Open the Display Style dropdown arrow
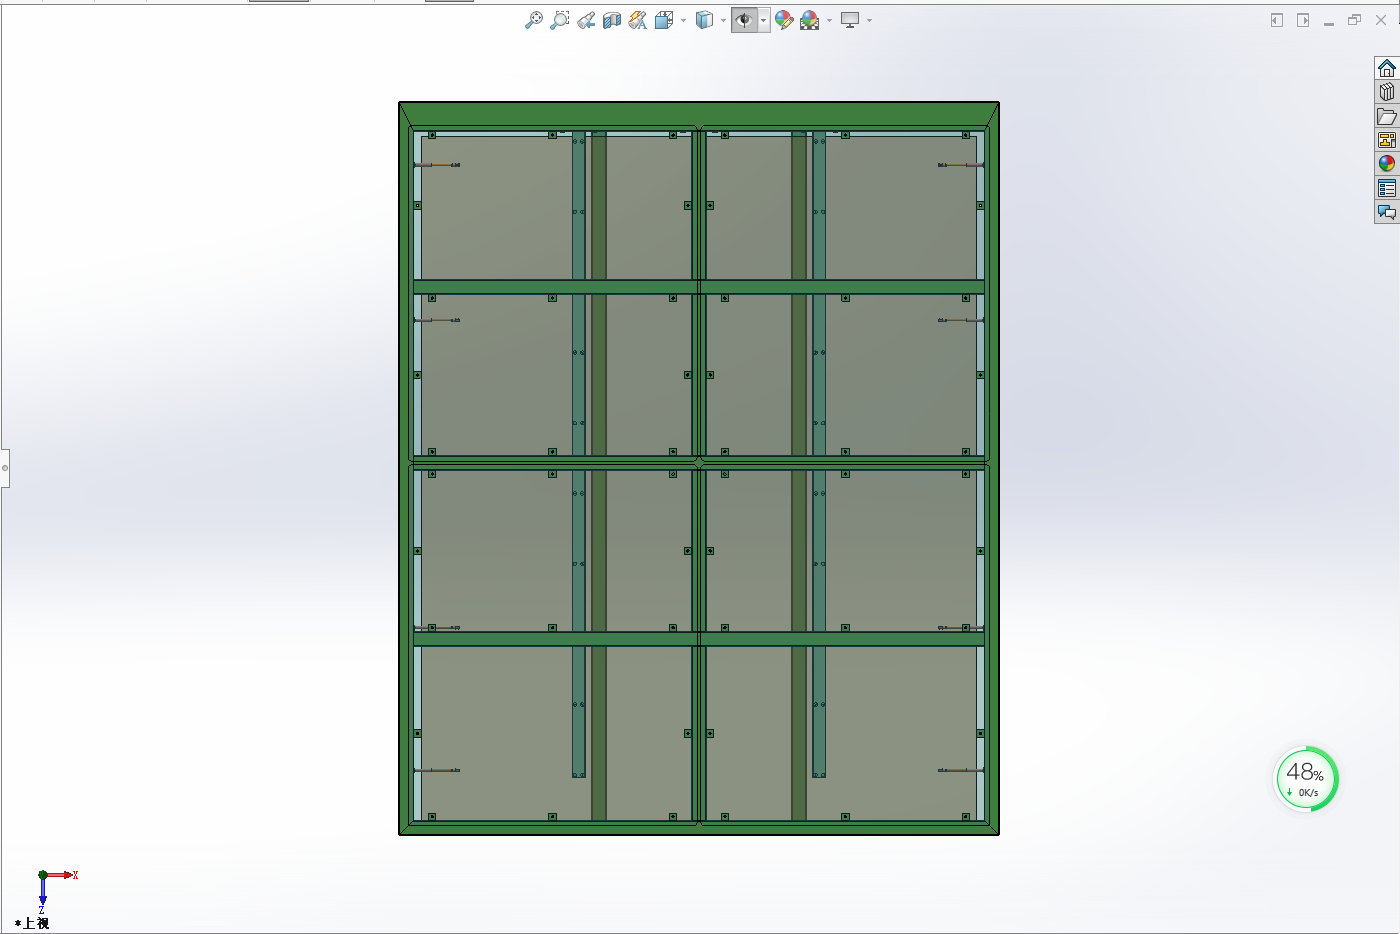Screen dimensions: 1400x934 [724, 20]
